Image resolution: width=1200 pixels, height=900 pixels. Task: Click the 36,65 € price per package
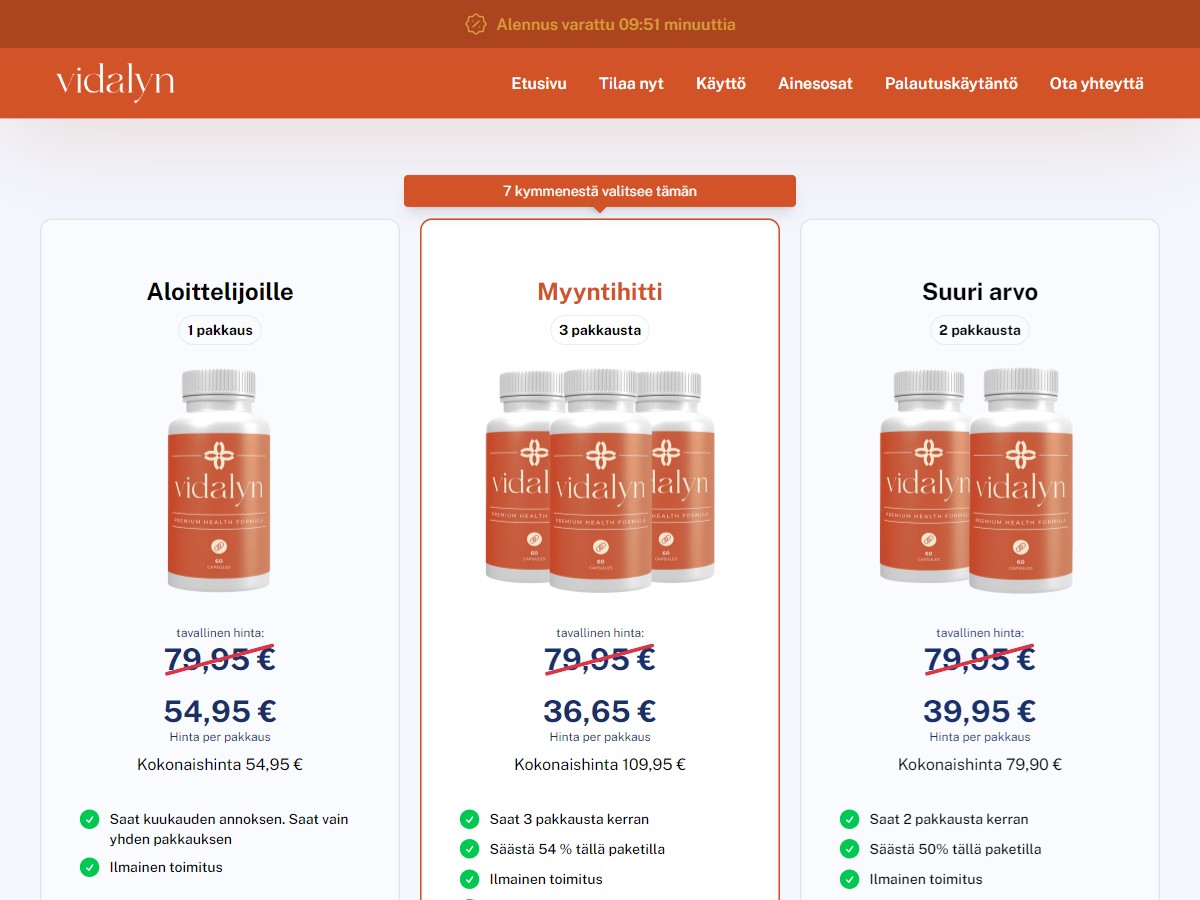(x=600, y=711)
